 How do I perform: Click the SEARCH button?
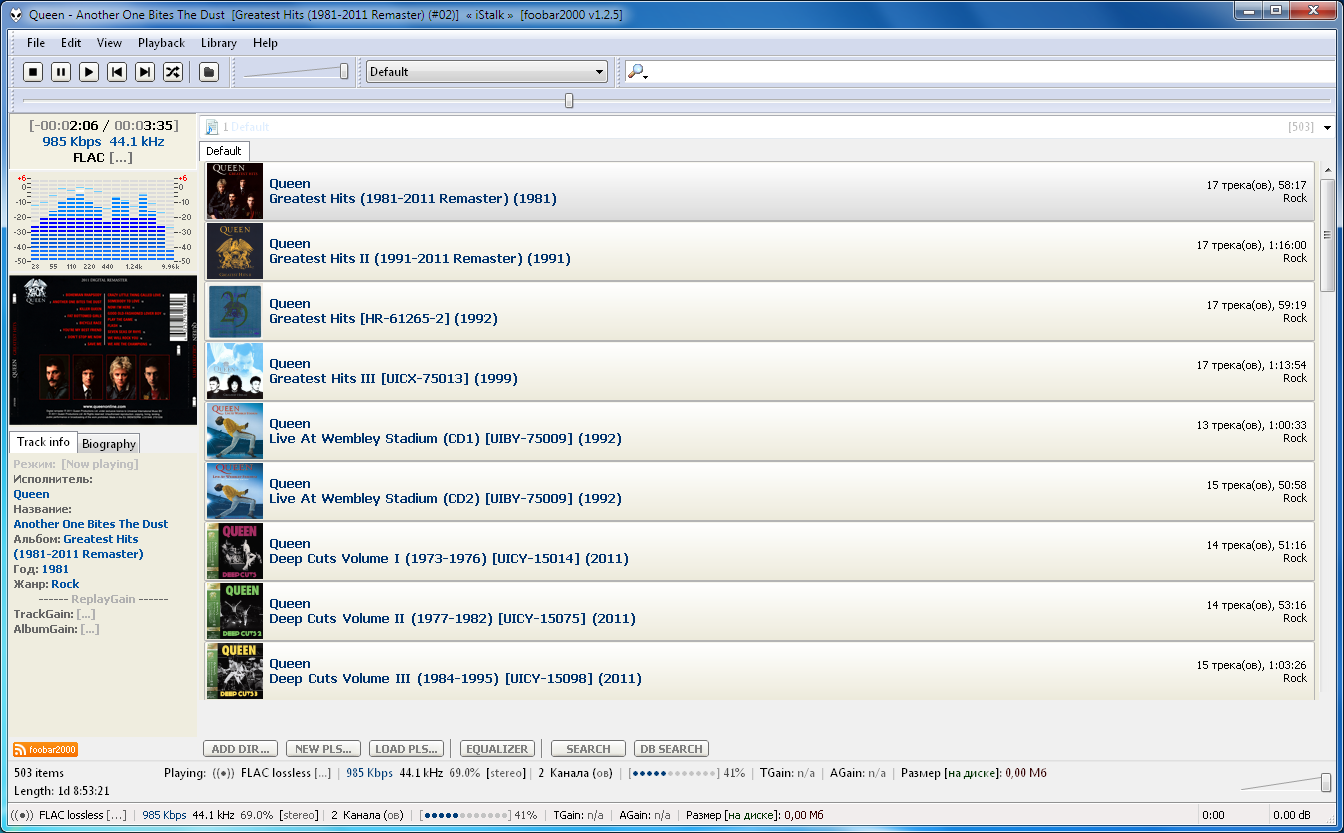point(588,749)
